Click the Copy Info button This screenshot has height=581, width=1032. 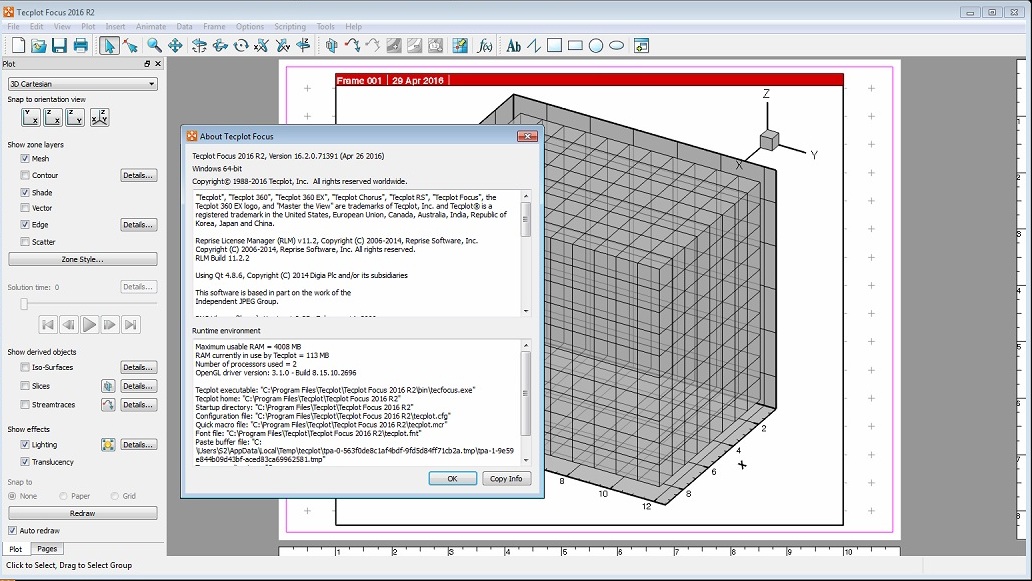click(x=506, y=478)
